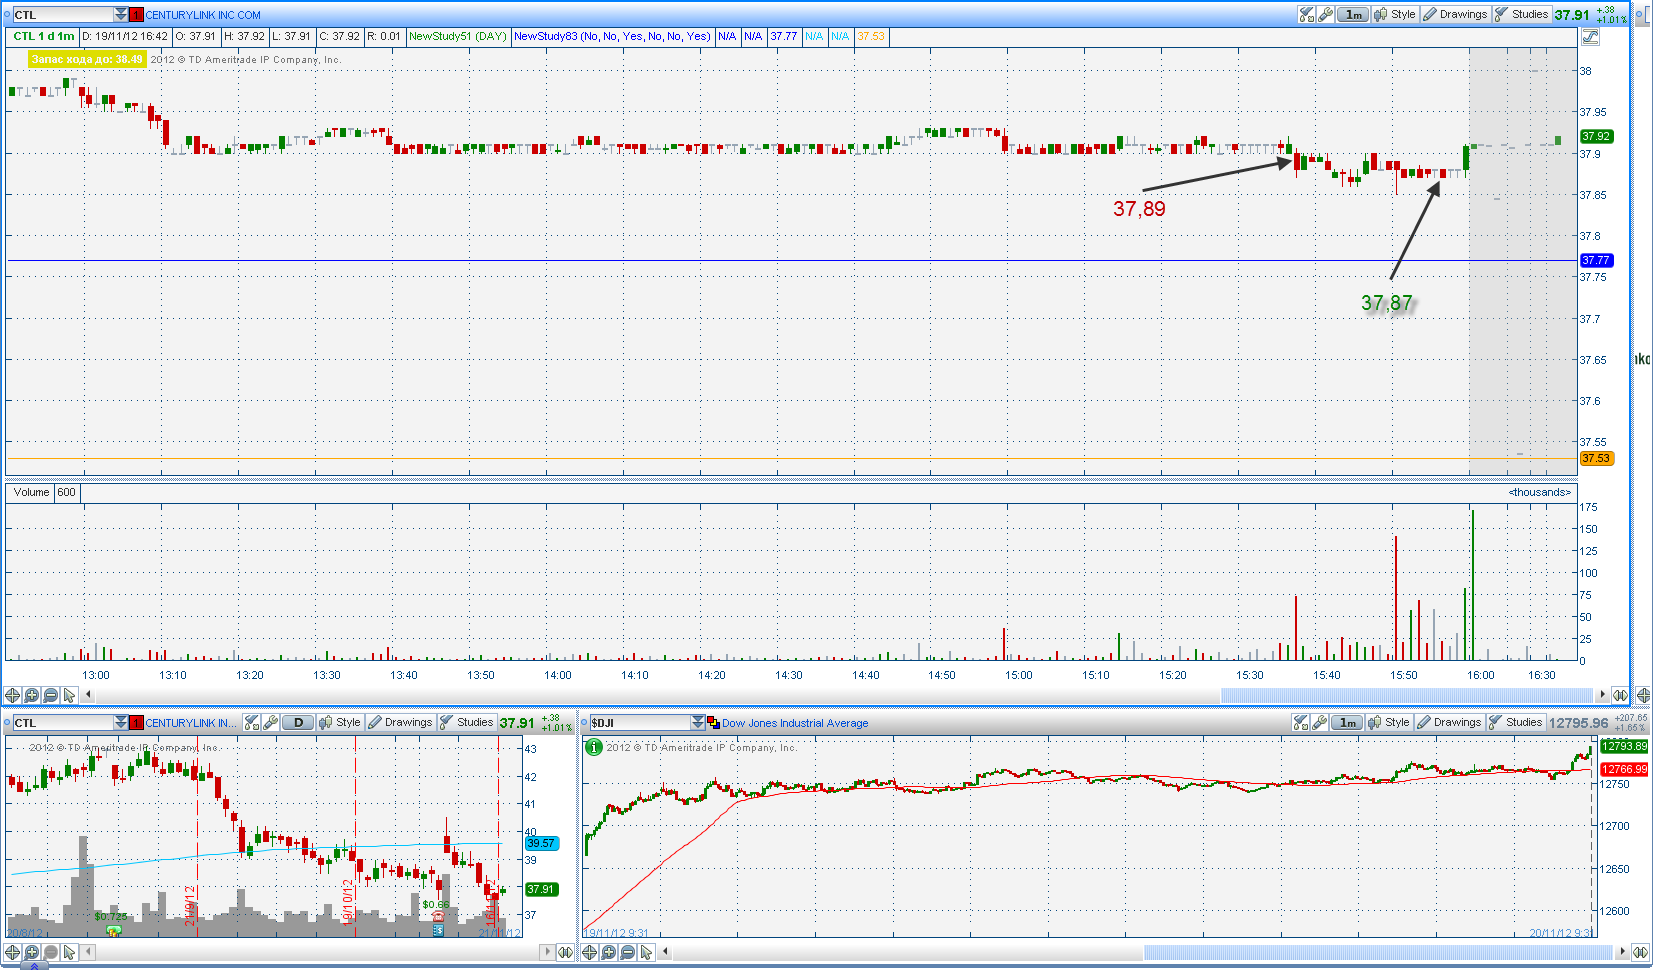
Task: Open the CENTURYLINK IN... link in the daily chart
Action: pyautogui.click(x=192, y=723)
